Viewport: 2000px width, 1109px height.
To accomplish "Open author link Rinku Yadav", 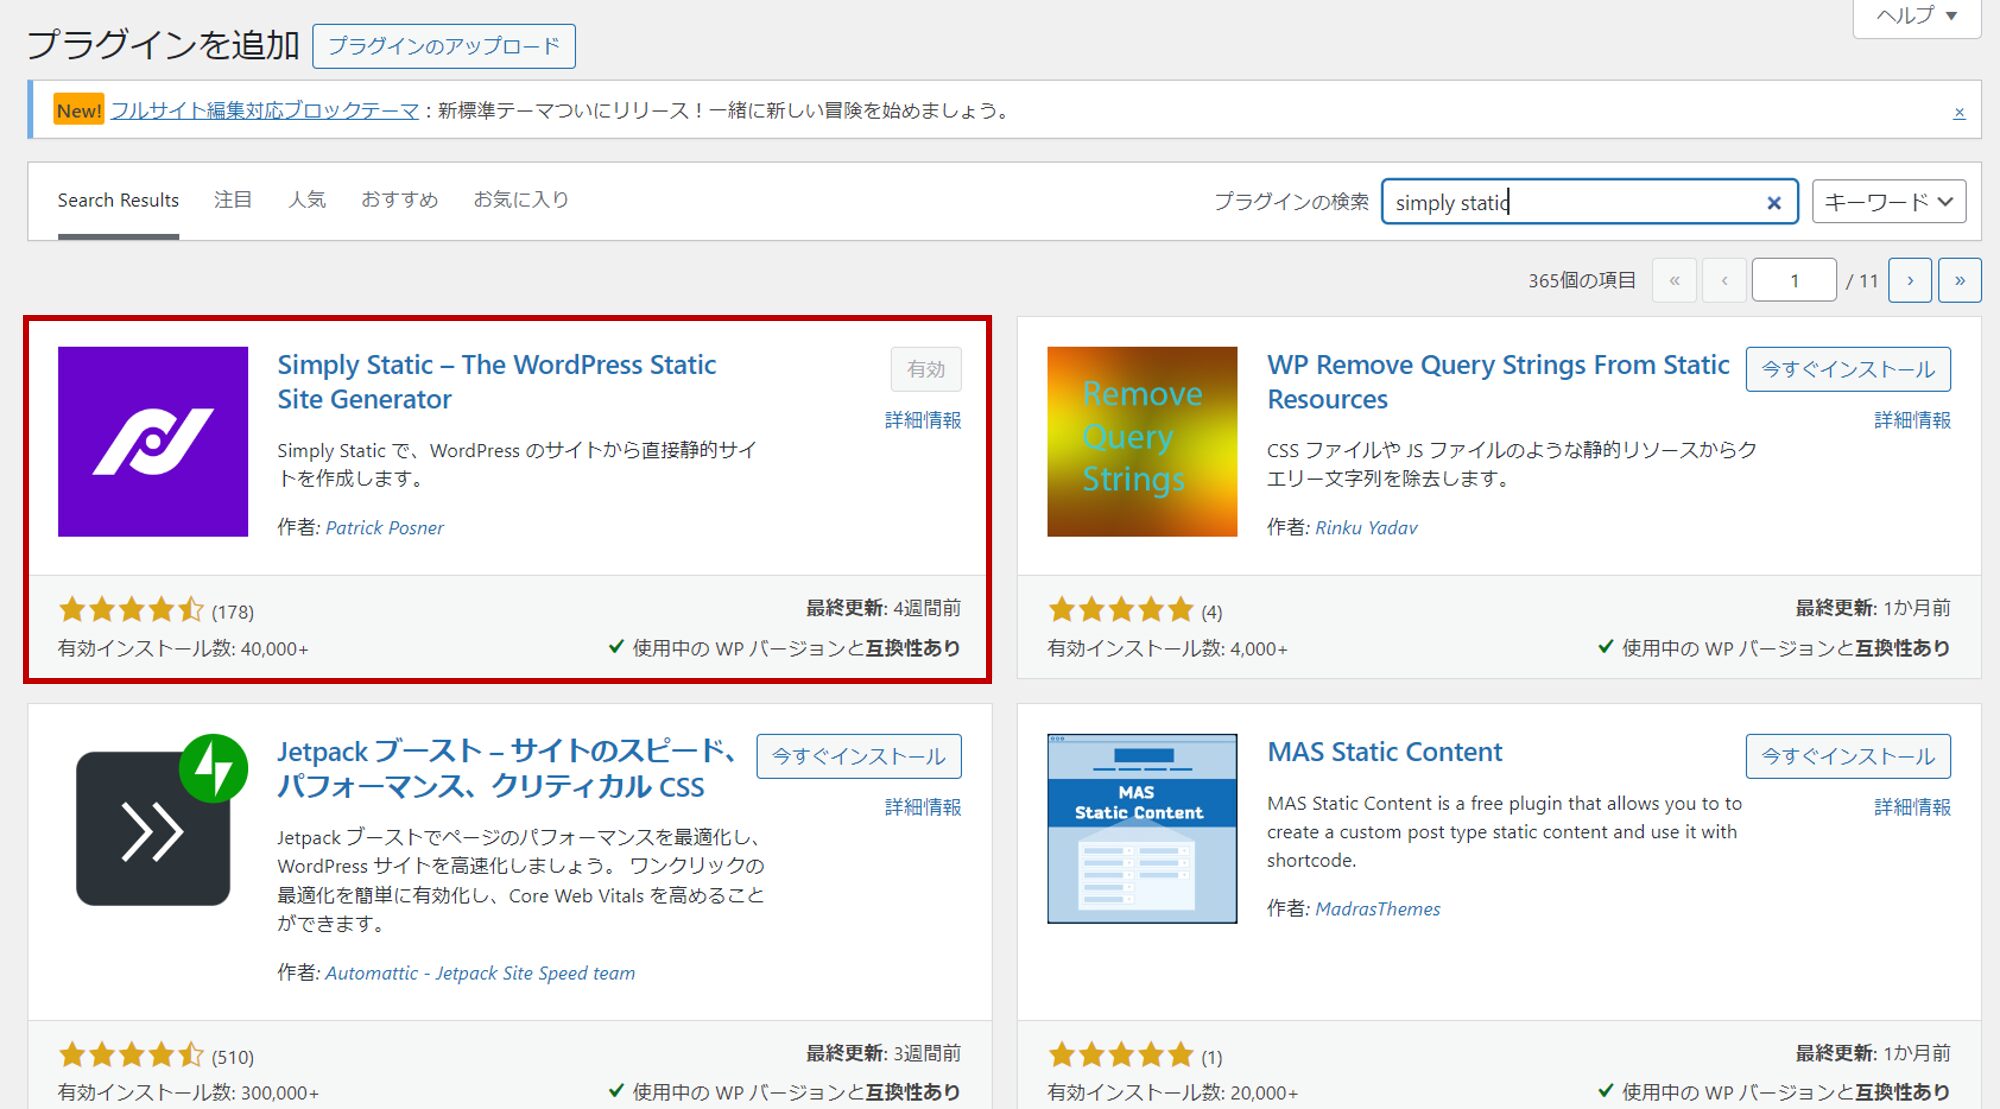I will click(x=1366, y=528).
